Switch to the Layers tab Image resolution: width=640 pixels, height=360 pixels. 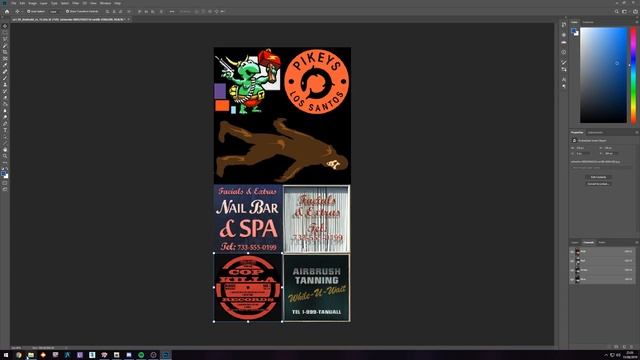(x=575, y=242)
